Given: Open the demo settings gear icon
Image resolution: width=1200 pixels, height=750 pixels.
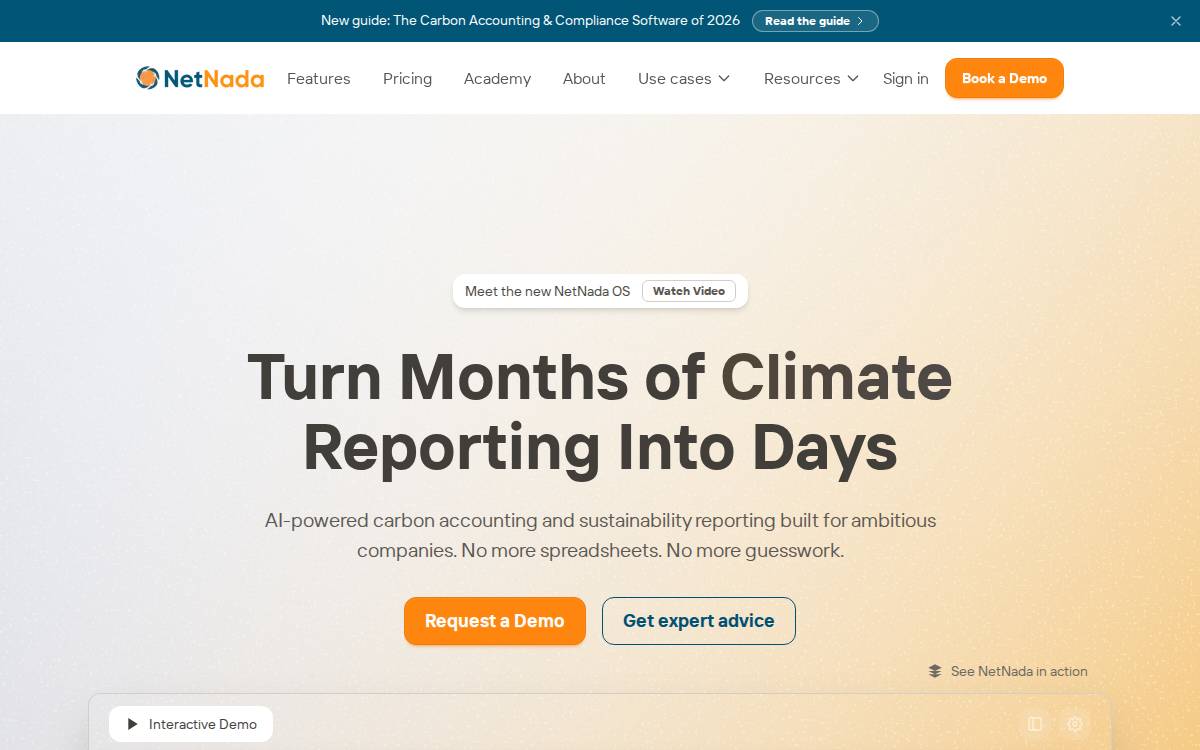Looking at the screenshot, I should (x=1075, y=724).
